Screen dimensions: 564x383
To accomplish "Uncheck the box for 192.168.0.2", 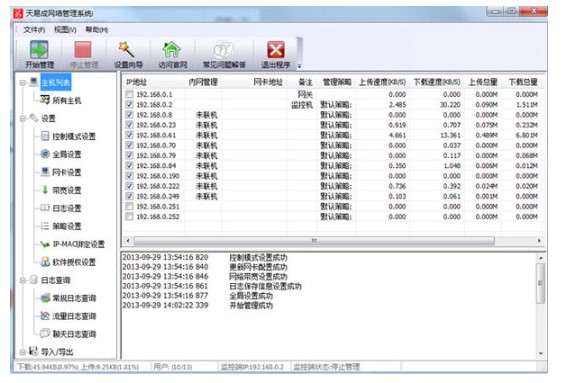I will point(129,104).
